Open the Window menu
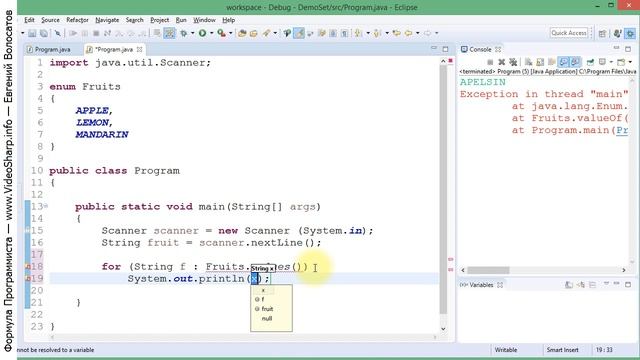 point(204,20)
